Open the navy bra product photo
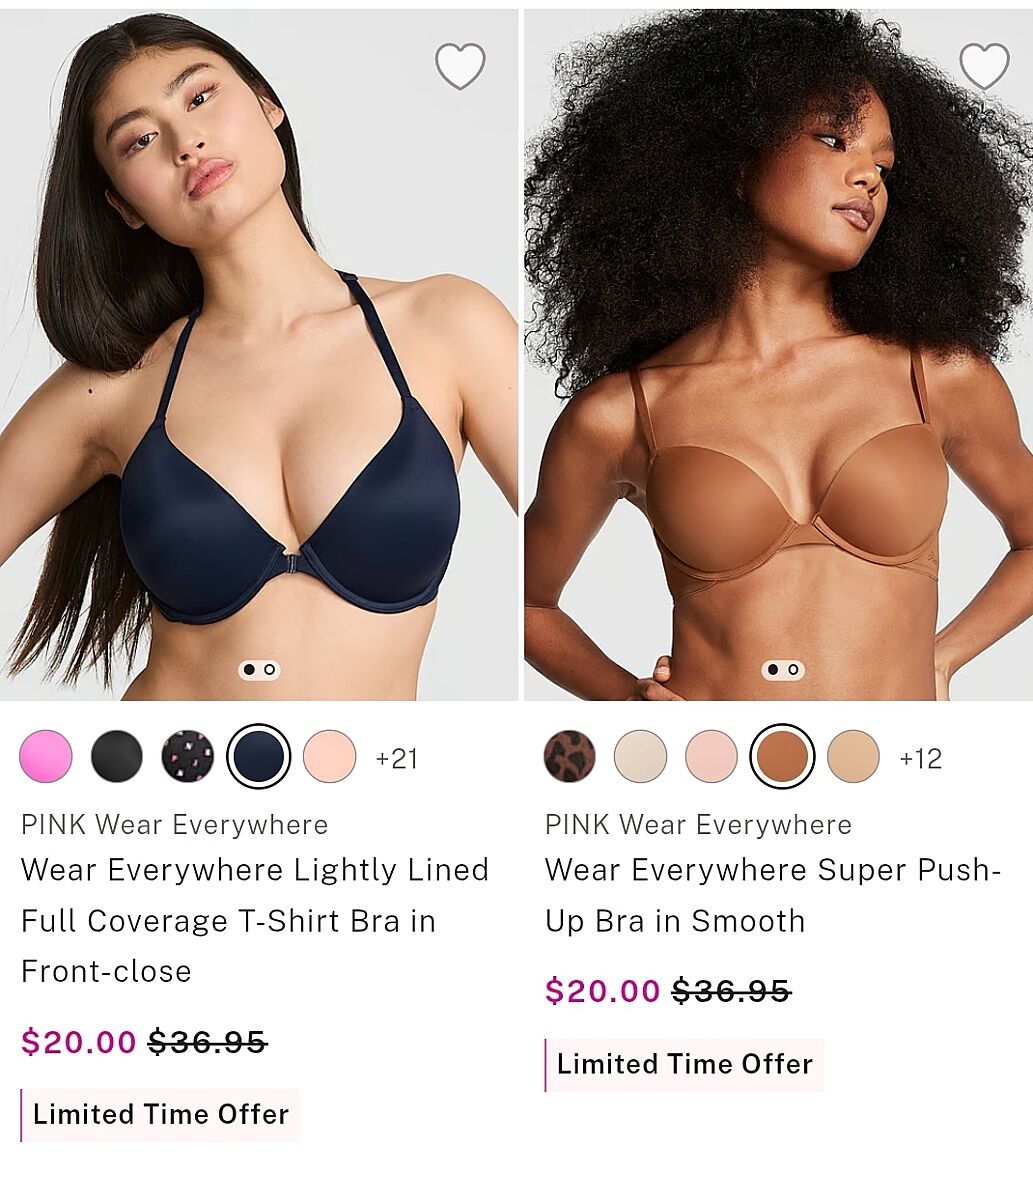This screenshot has height=1200, width=1033. pos(259,355)
